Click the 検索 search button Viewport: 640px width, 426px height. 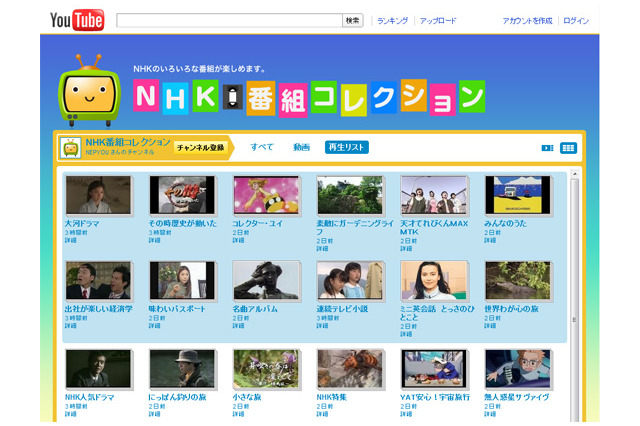point(352,20)
